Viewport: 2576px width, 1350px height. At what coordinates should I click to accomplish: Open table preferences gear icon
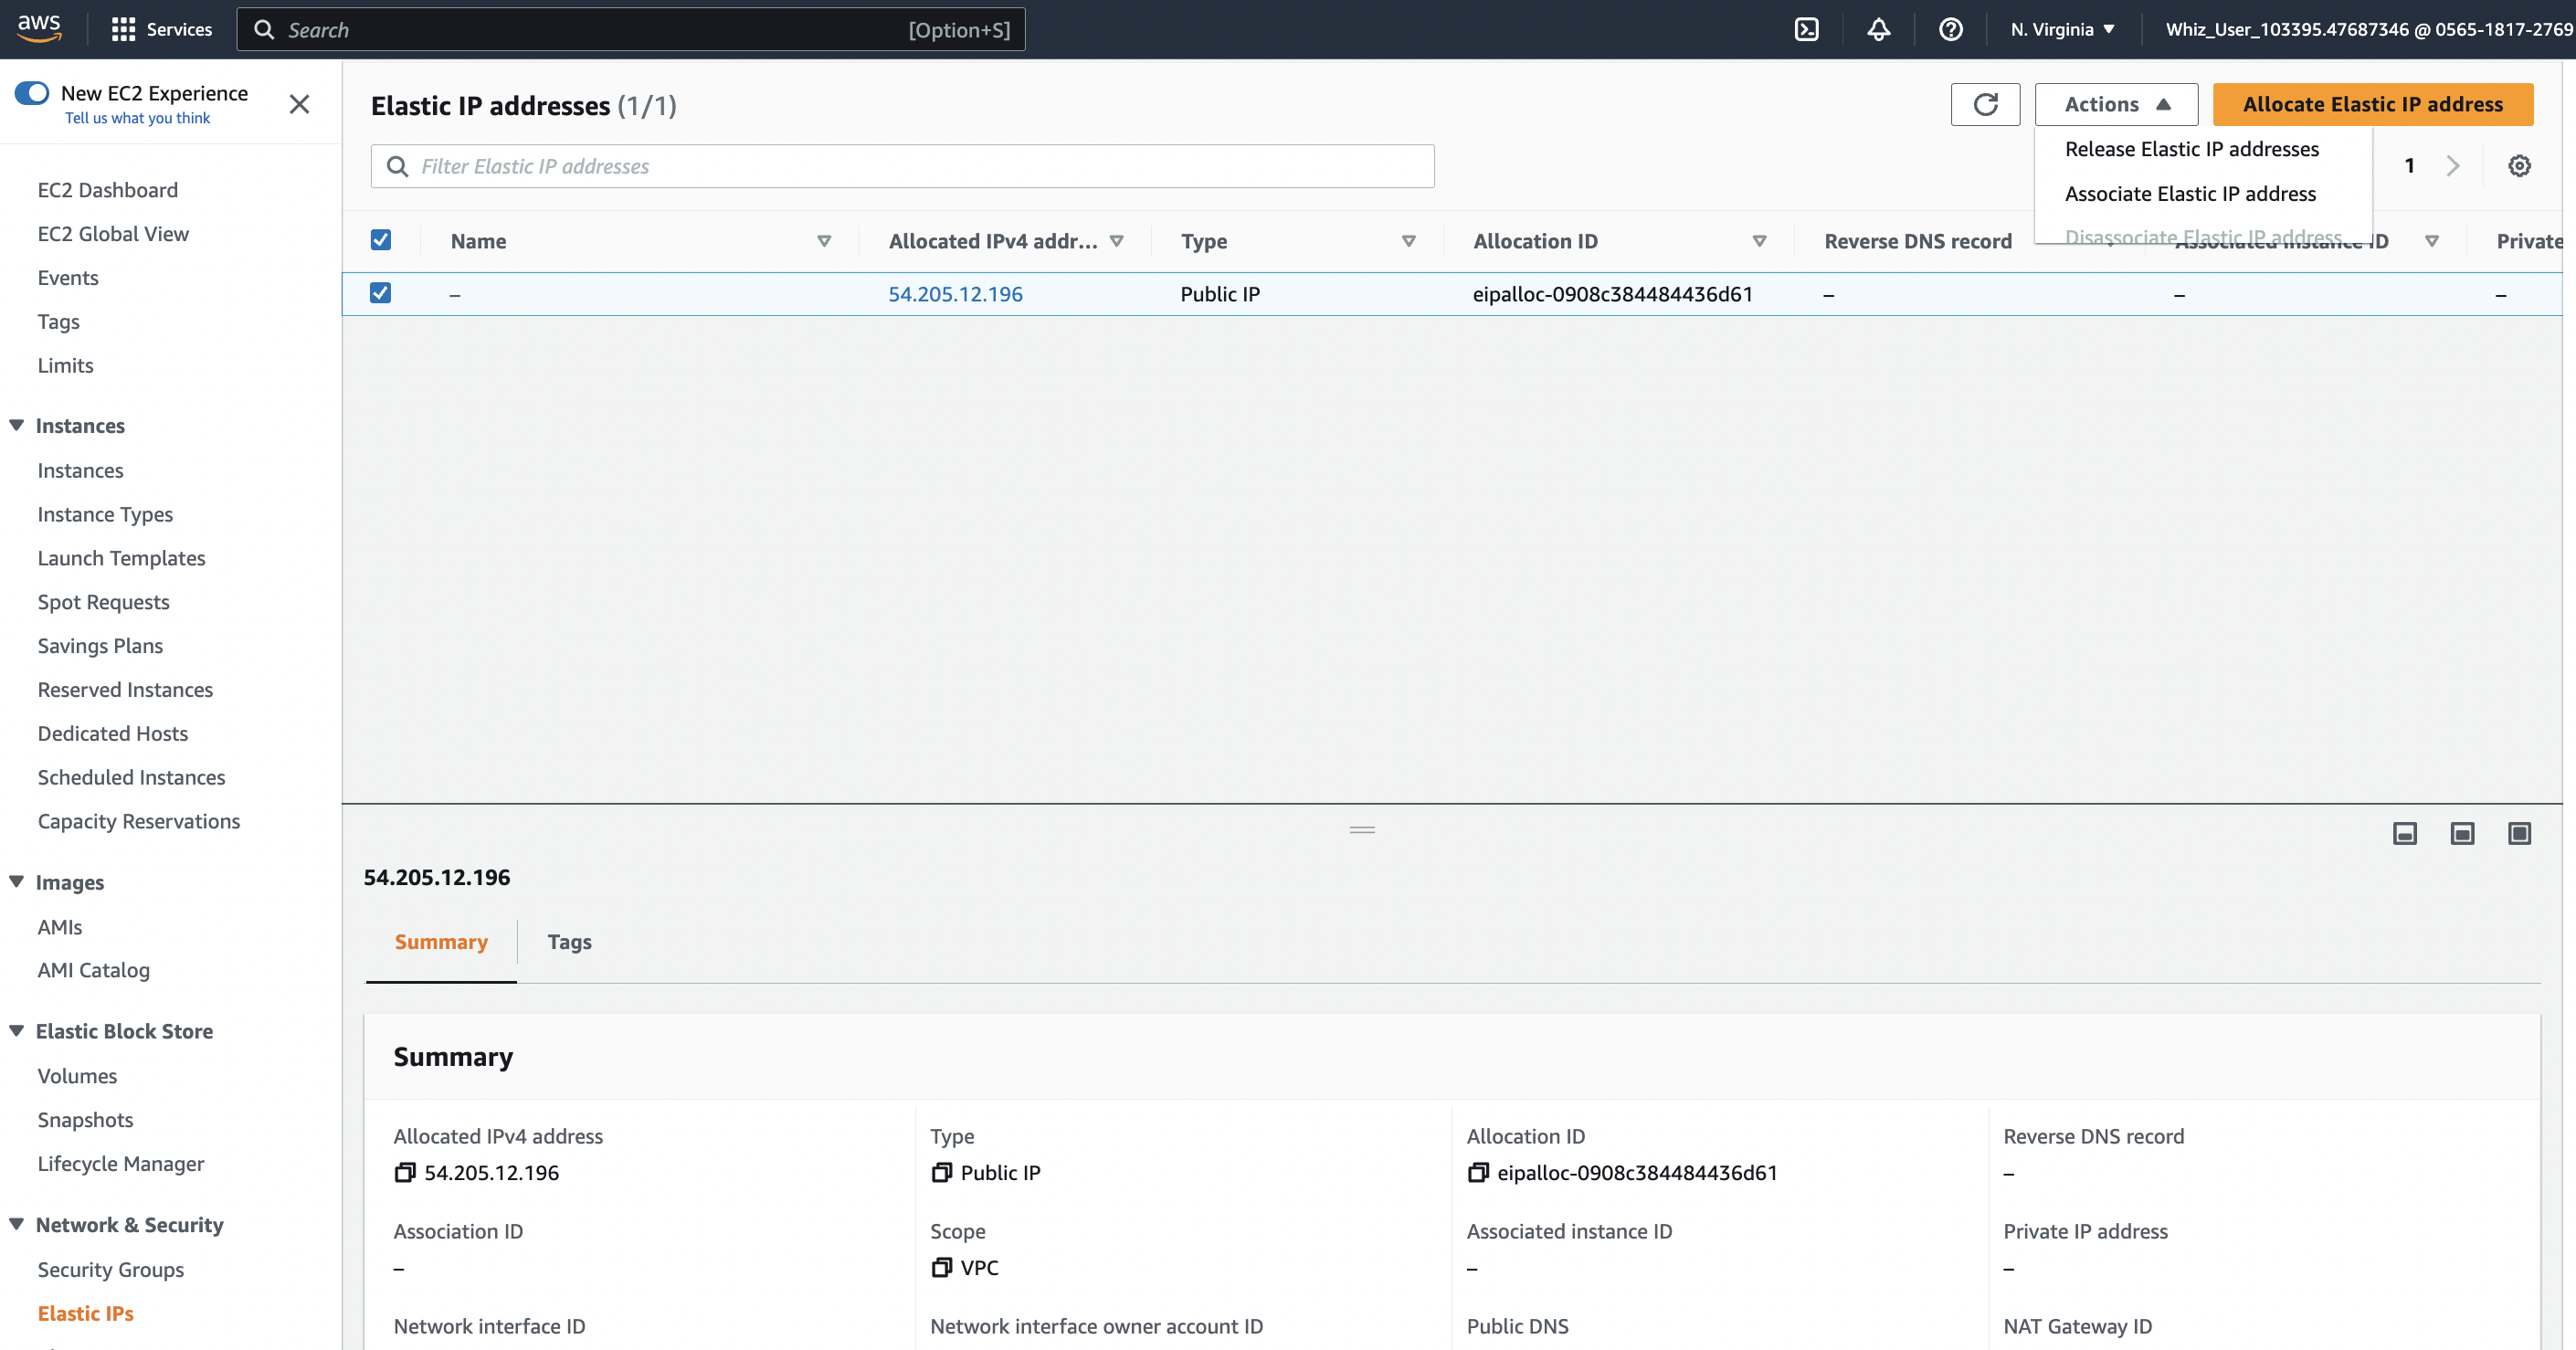click(x=2519, y=166)
